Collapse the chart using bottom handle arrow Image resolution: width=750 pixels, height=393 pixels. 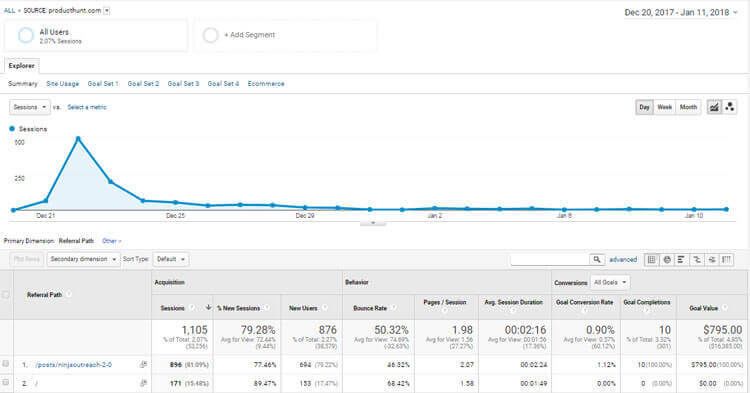pyautogui.click(x=373, y=223)
